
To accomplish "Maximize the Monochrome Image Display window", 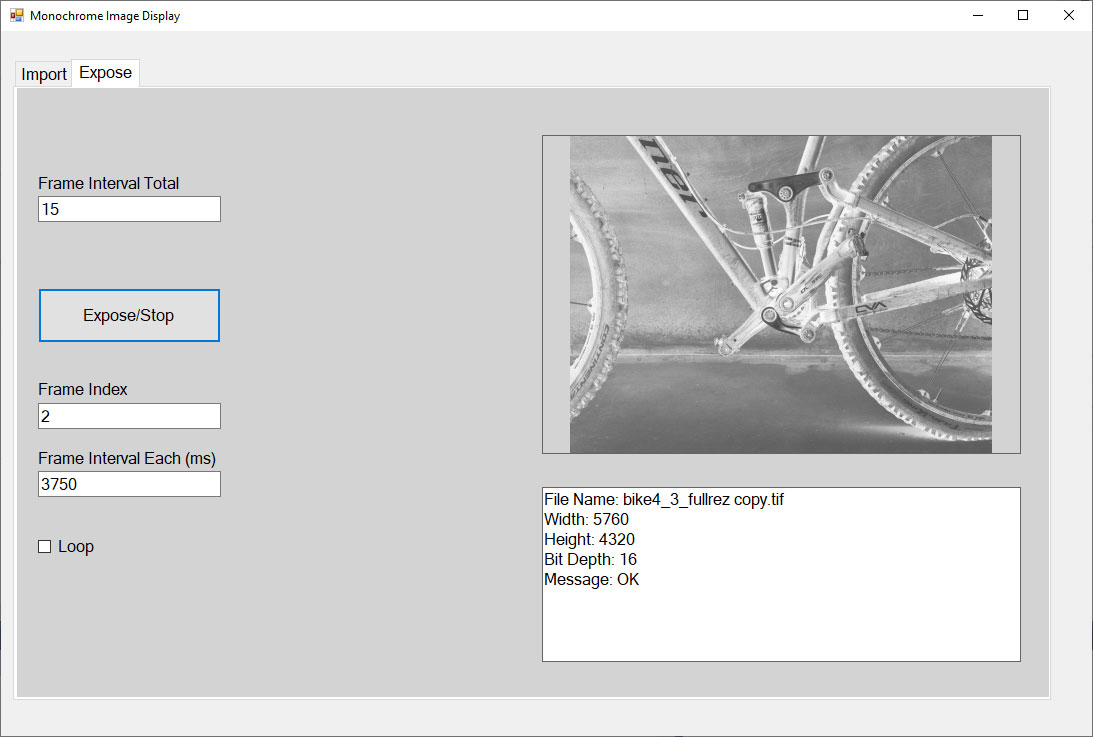I will tap(1022, 16).
